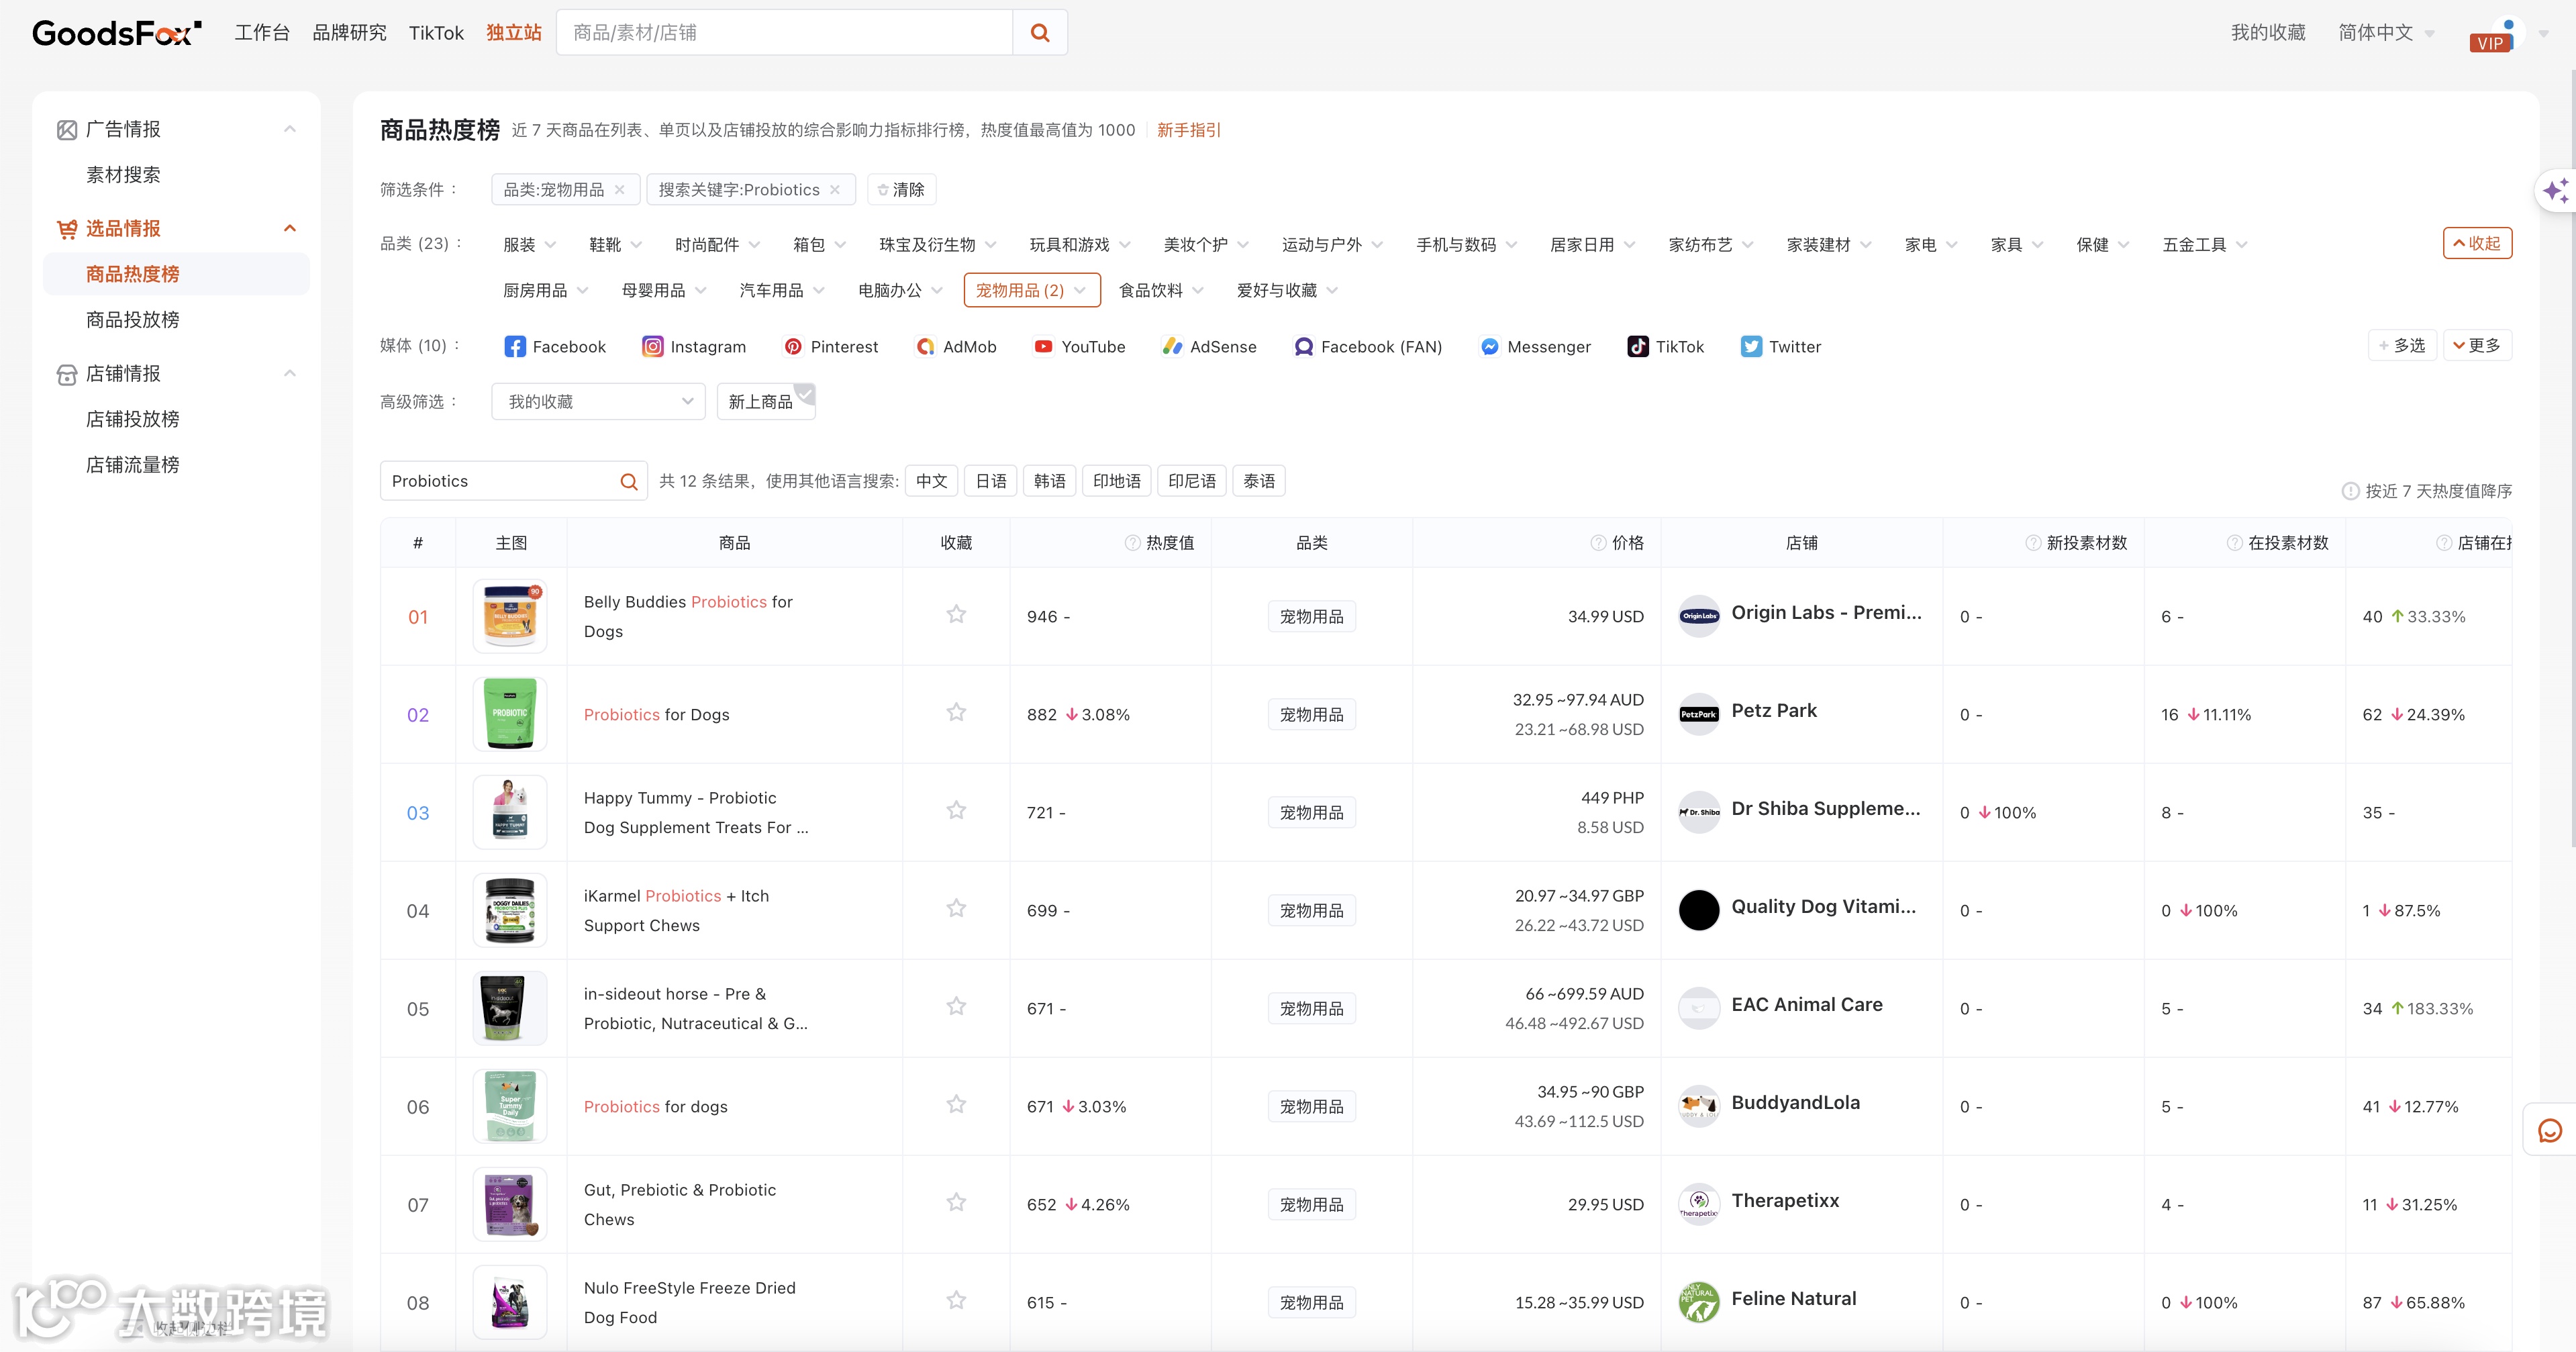This screenshot has height=1352, width=2576.
Task: Open 商品投放榜 in sidebar
Action: coord(133,320)
